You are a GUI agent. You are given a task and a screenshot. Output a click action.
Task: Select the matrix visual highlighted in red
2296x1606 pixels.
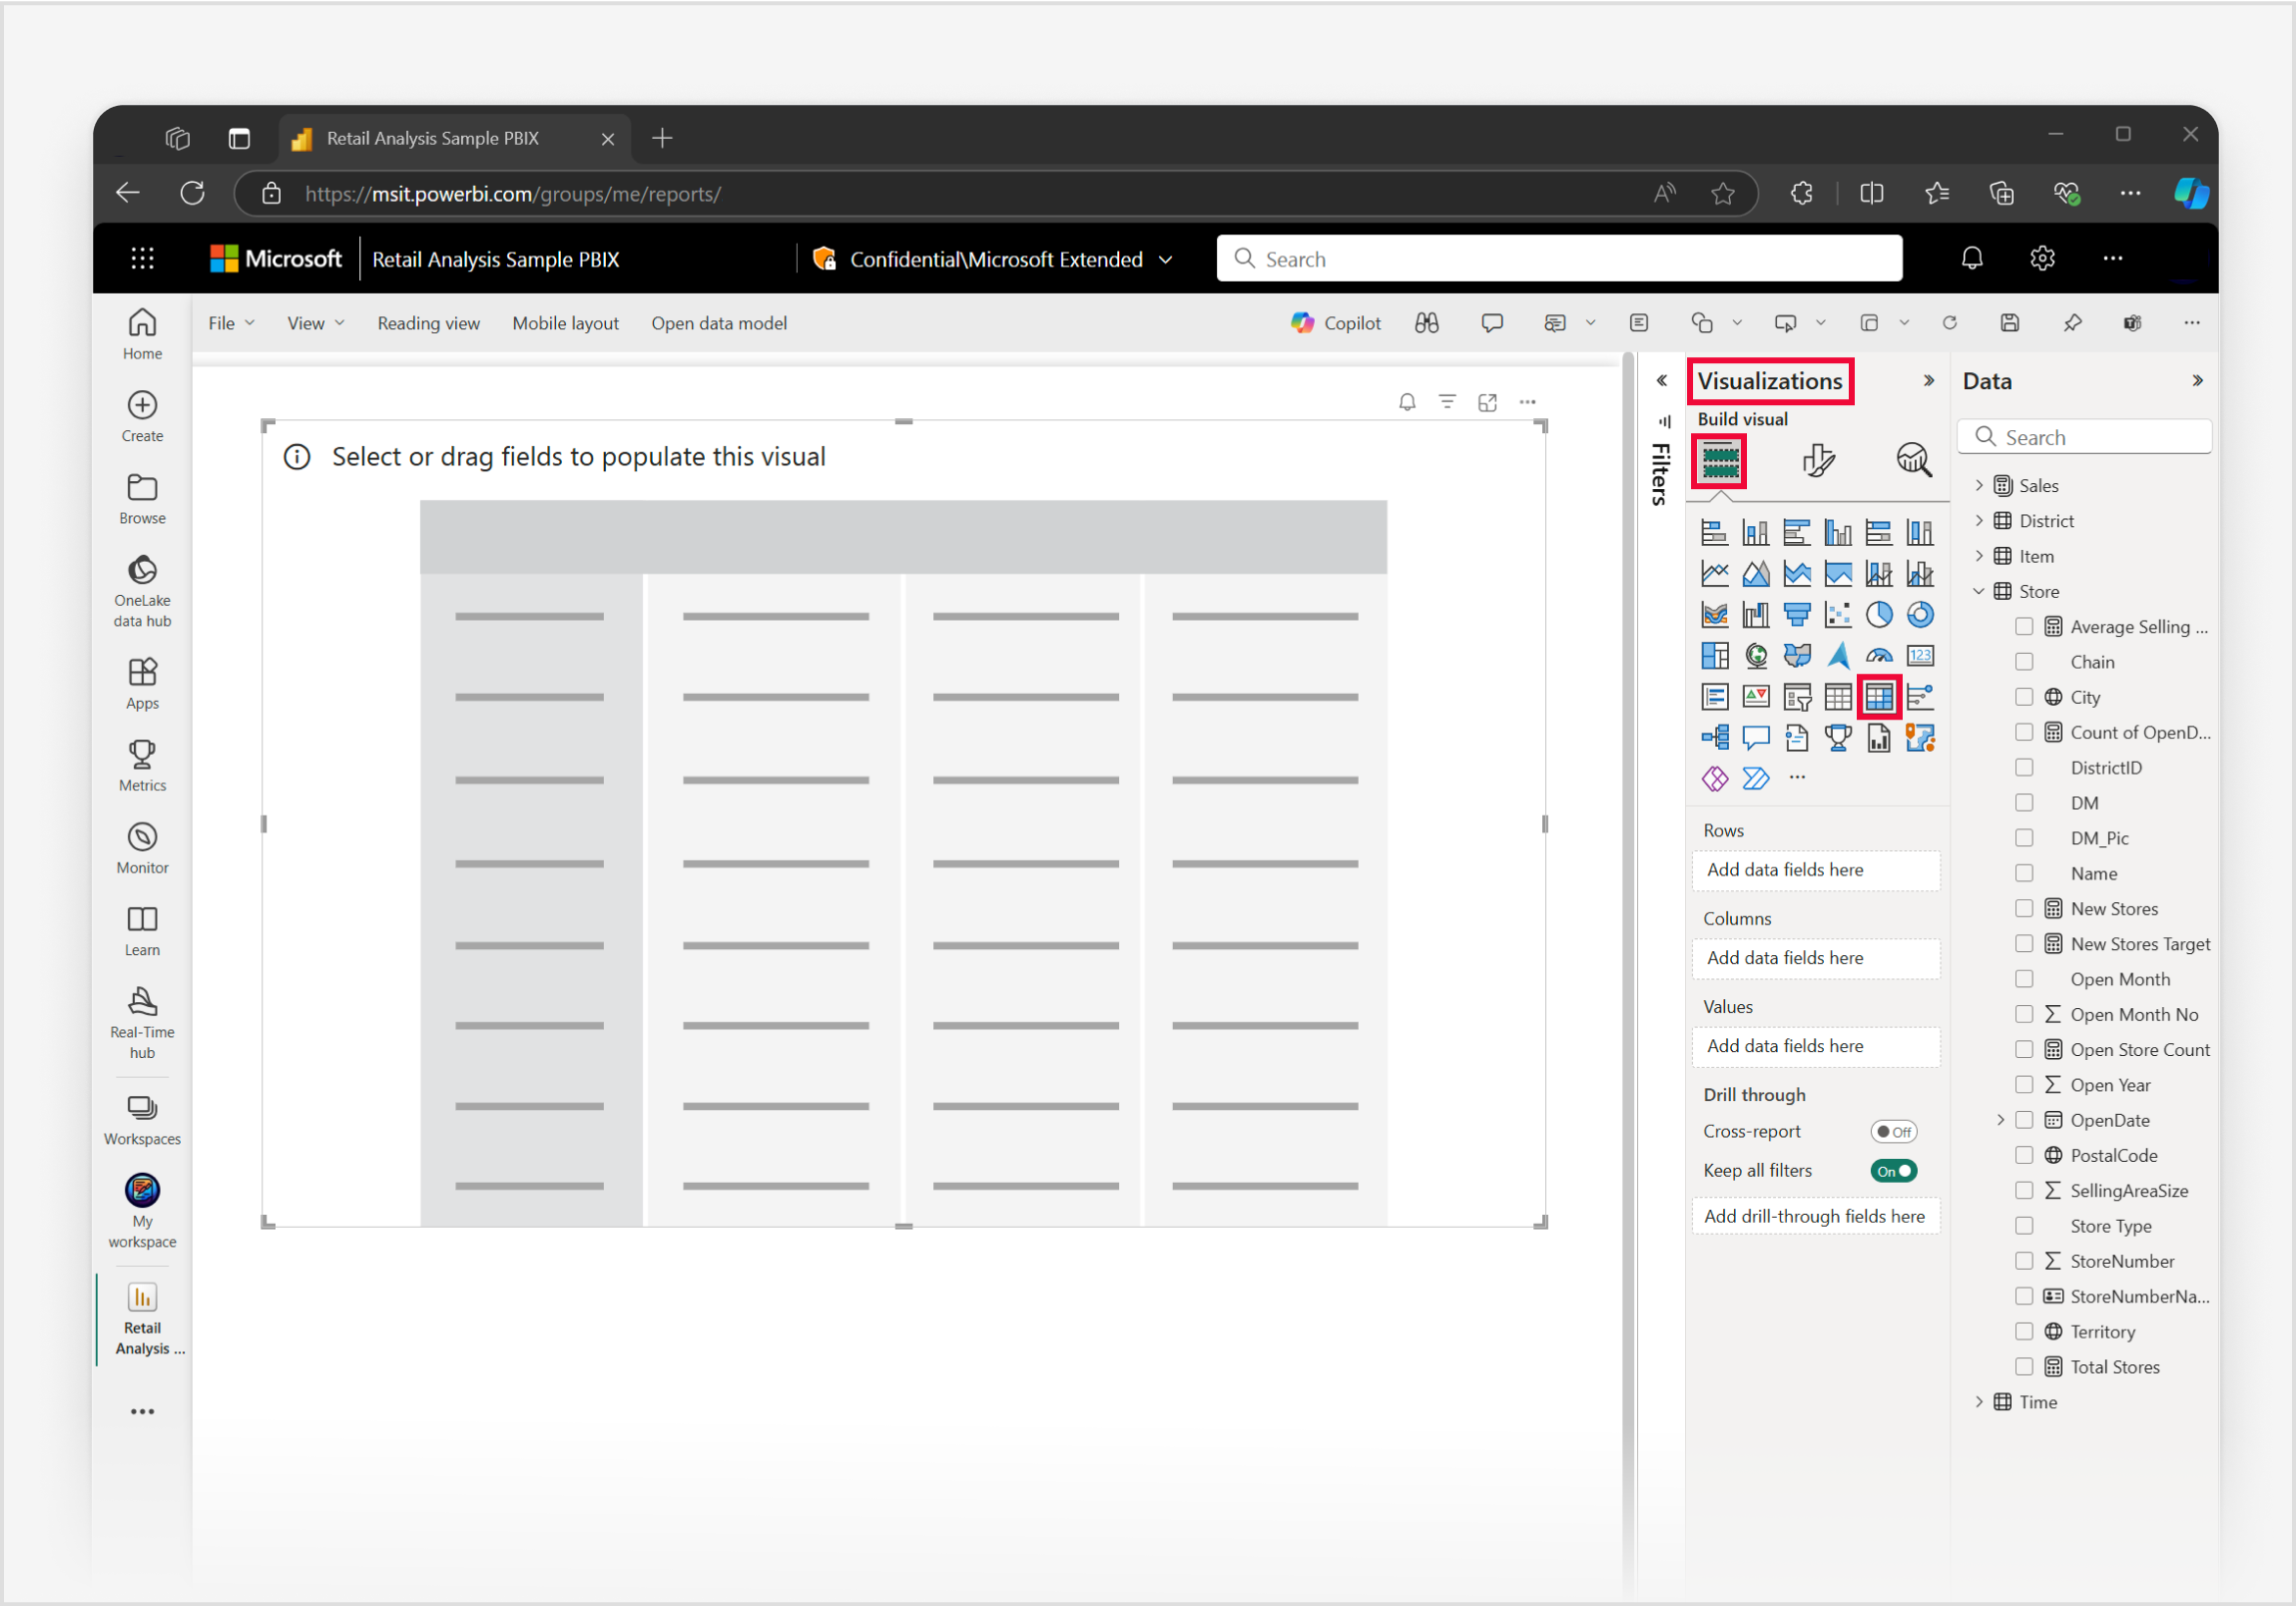point(1879,696)
